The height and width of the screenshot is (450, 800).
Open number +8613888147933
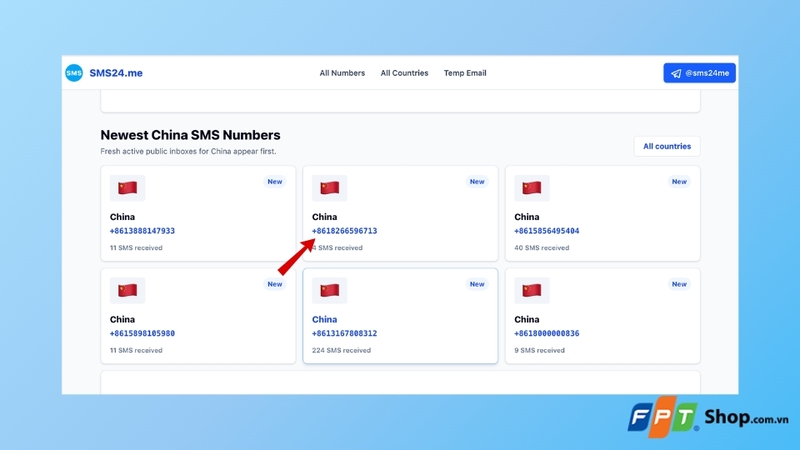pos(142,231)
